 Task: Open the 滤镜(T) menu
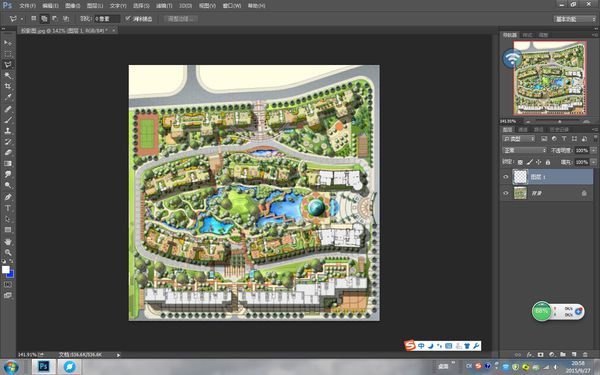click(x=164, y=6)
